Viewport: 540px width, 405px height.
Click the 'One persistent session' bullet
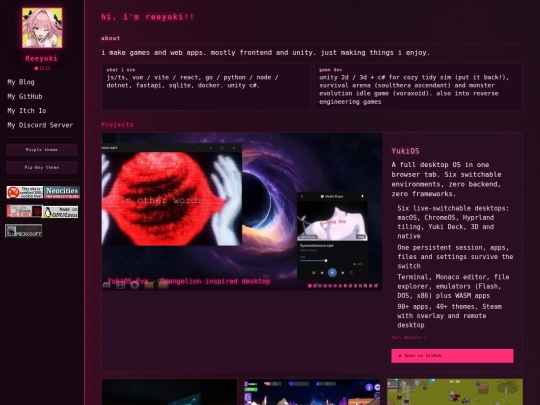(x=455, y=257)
